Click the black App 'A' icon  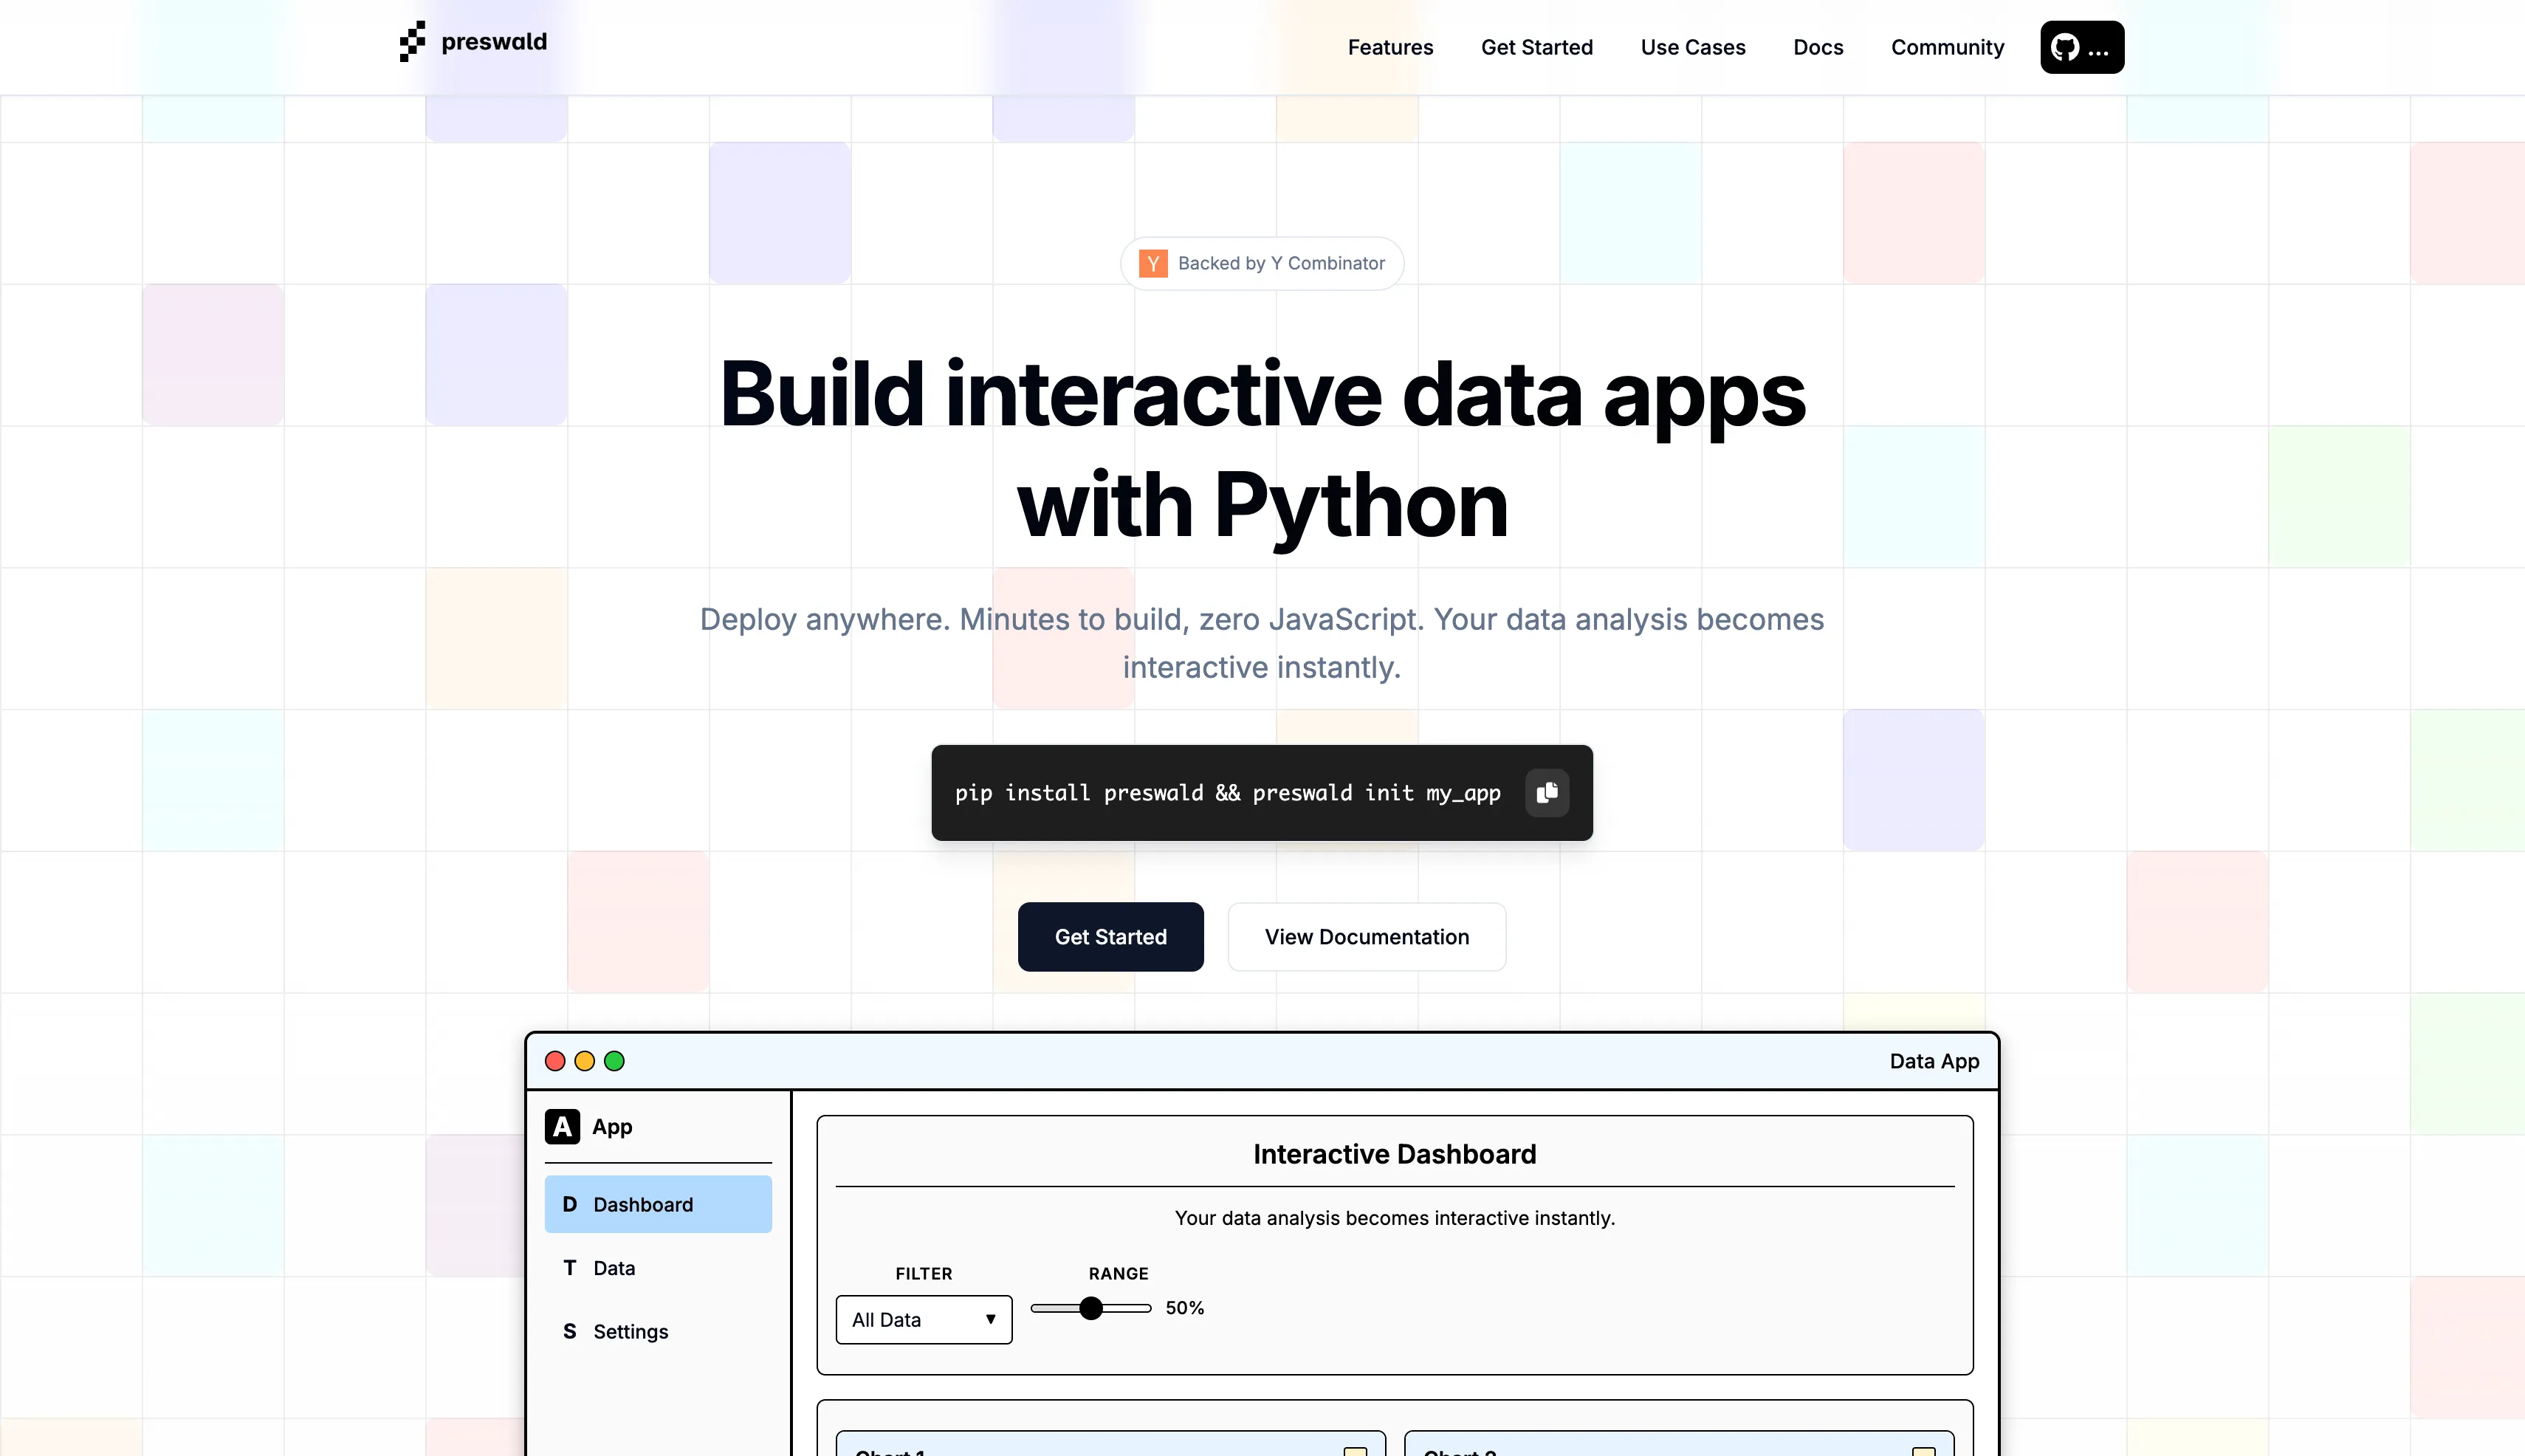[x=562, y=1127]
